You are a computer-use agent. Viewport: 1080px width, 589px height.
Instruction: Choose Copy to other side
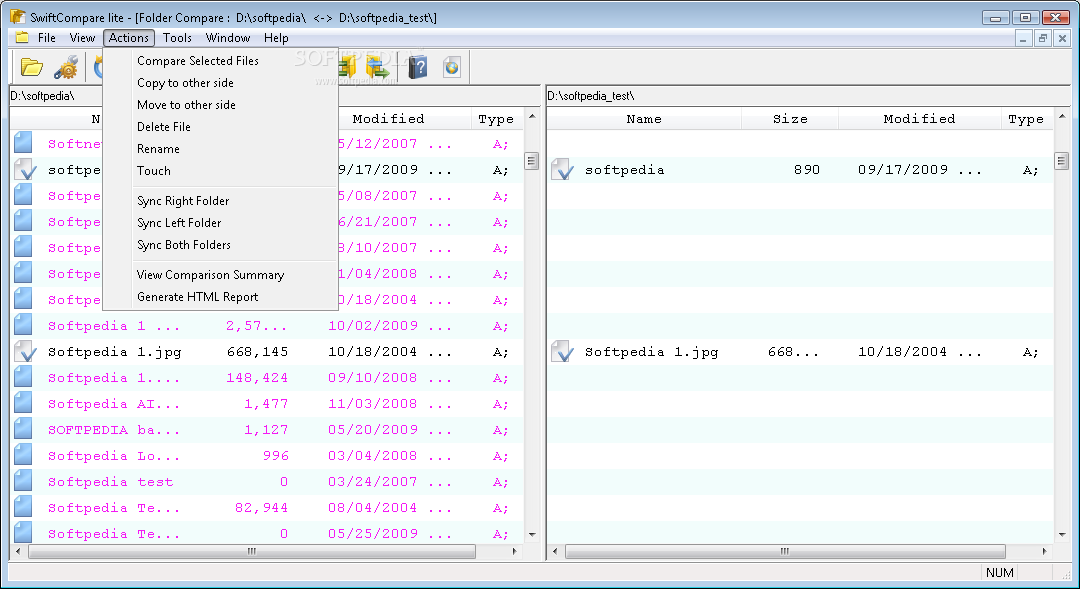click(x=220, y=83)
